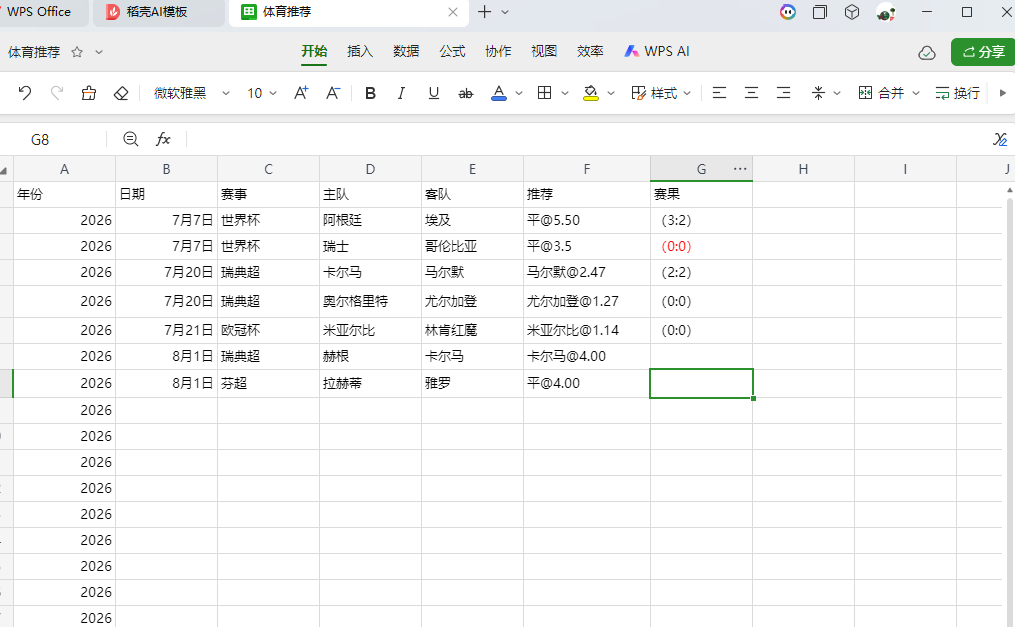Open fill color dropdown arrow
The height and width of the screenshot is (627, 1015).
point(610,93)
